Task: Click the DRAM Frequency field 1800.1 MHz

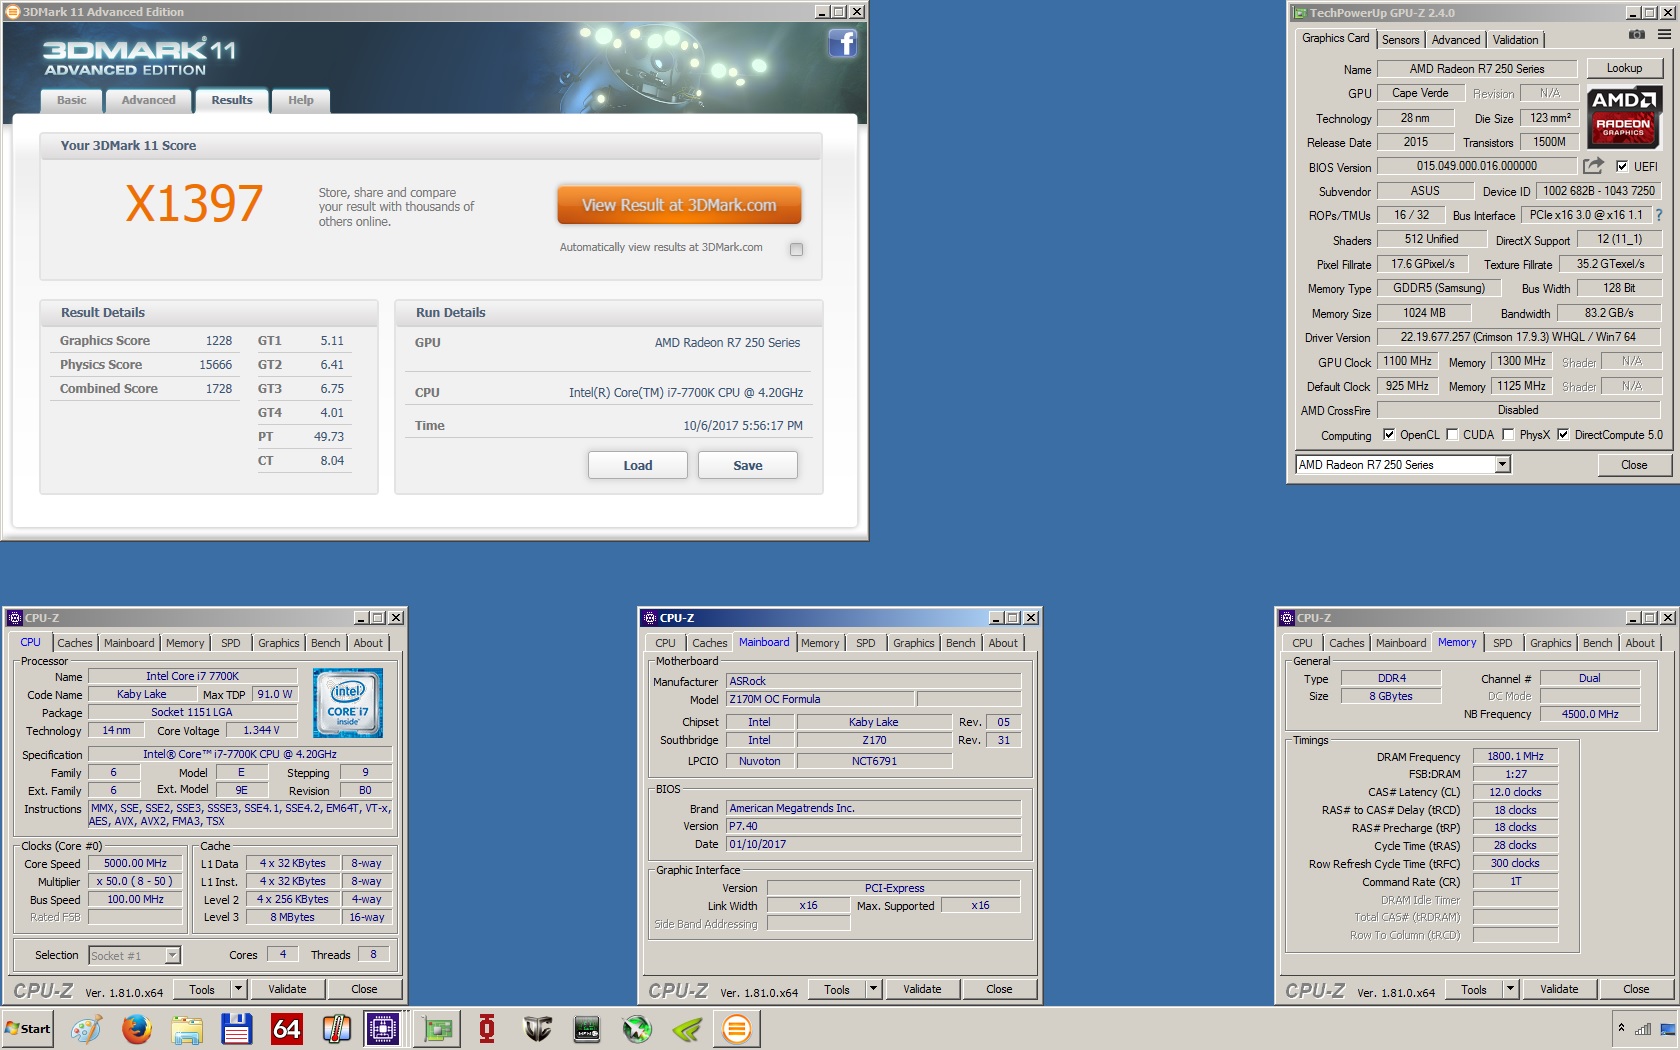Action: tap(1515, 756)
